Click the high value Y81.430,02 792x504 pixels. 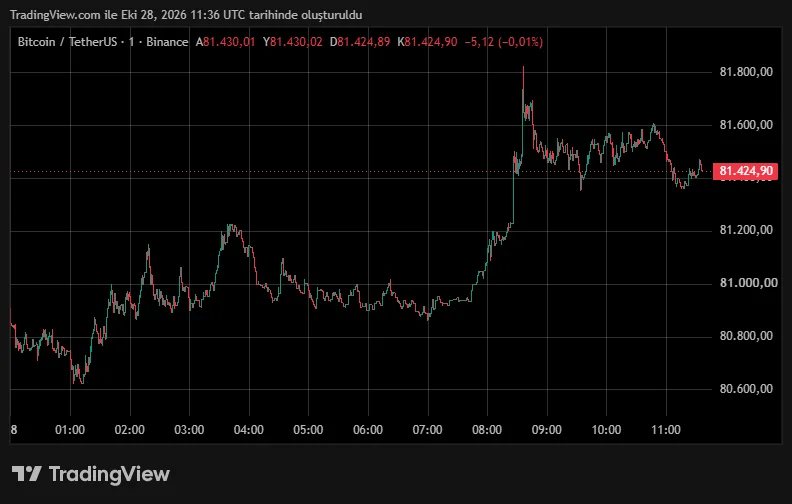(x=292, y=42)
